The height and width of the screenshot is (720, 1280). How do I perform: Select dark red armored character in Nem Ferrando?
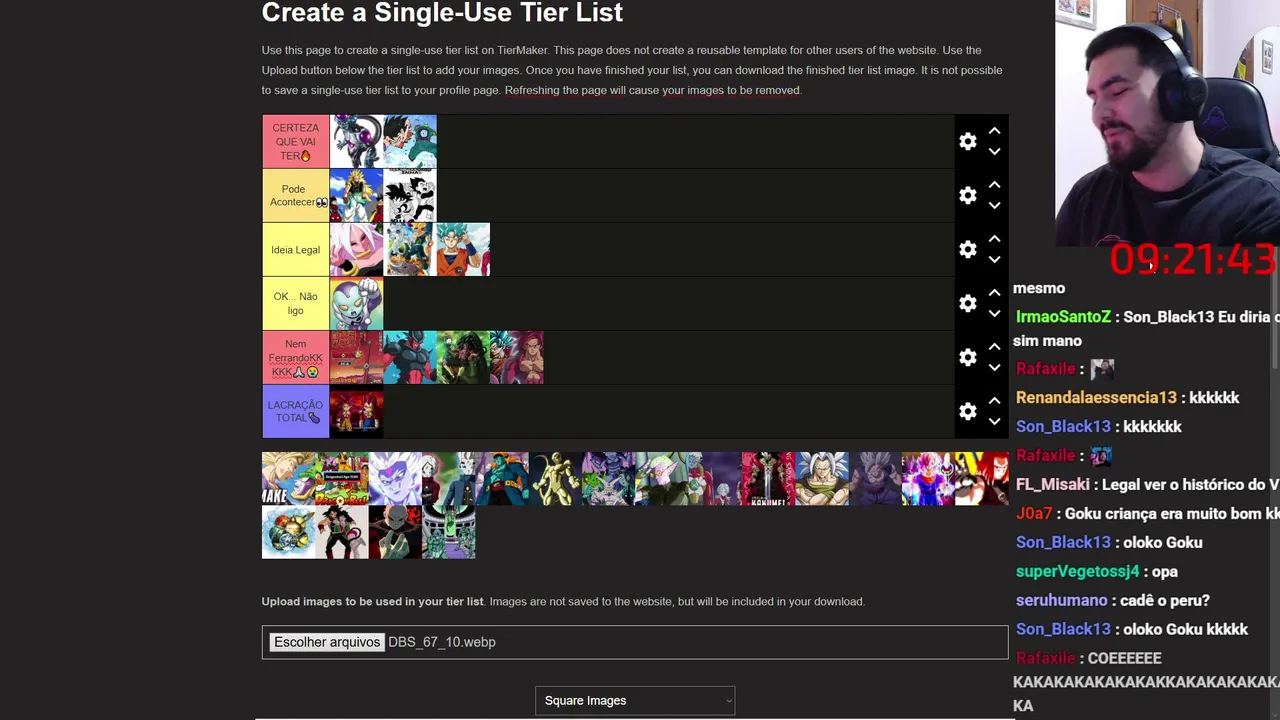pos(410,358)
